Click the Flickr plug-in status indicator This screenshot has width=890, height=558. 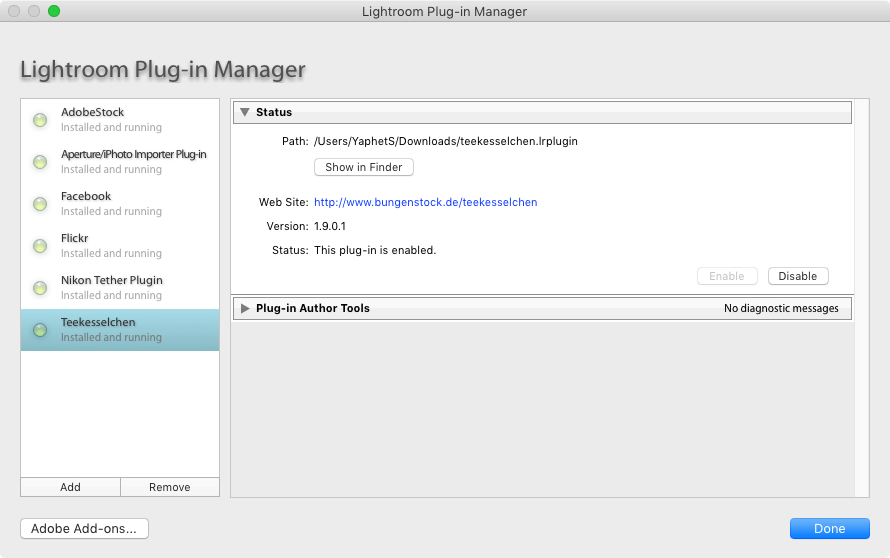pyautogui.click(x=40, y=246)
